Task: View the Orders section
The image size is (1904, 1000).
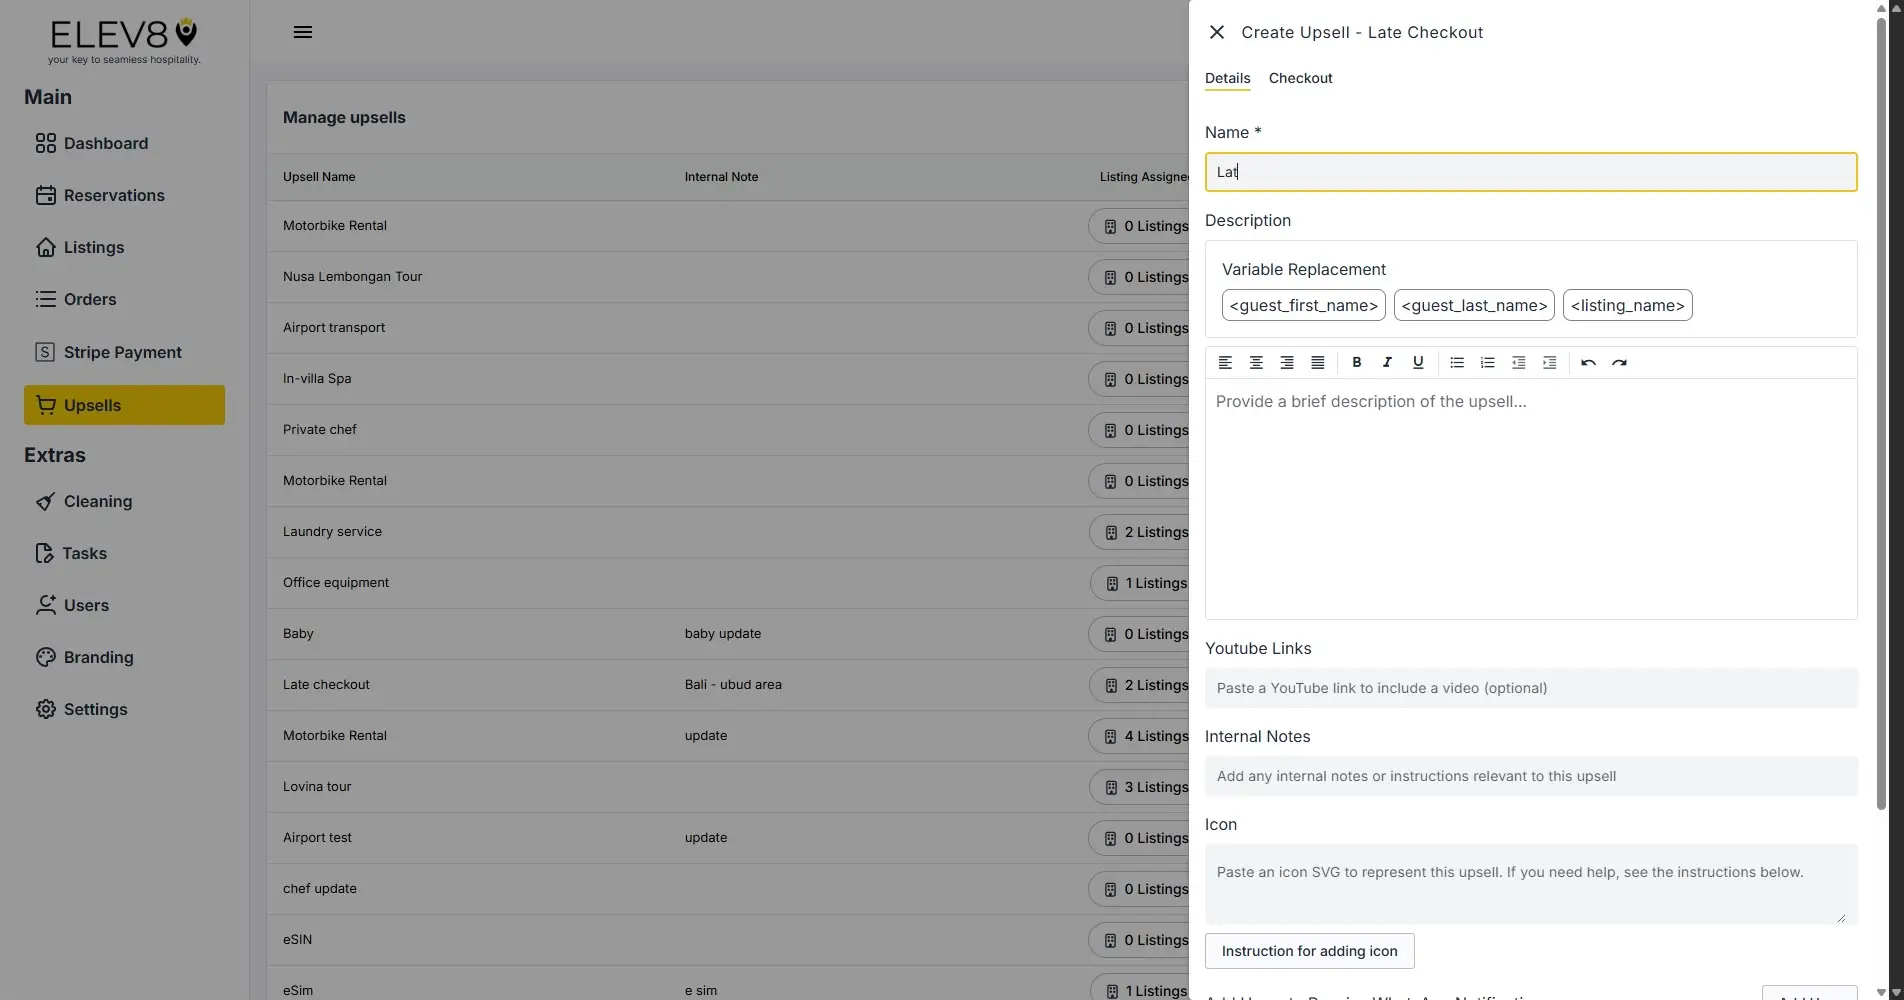Action: [x=89, y=299]
